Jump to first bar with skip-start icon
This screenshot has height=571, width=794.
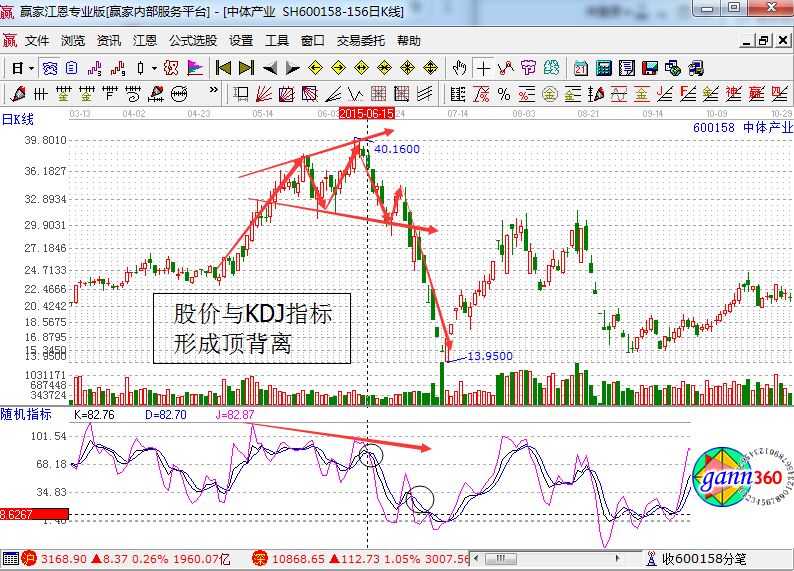223,68
